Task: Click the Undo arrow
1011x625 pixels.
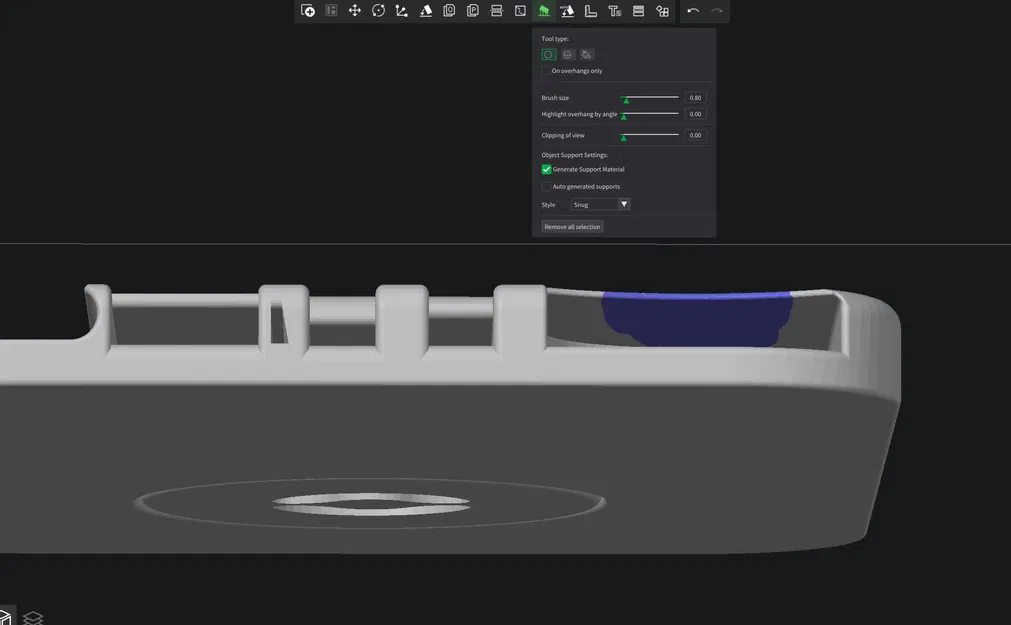Action: pos(694,10)
